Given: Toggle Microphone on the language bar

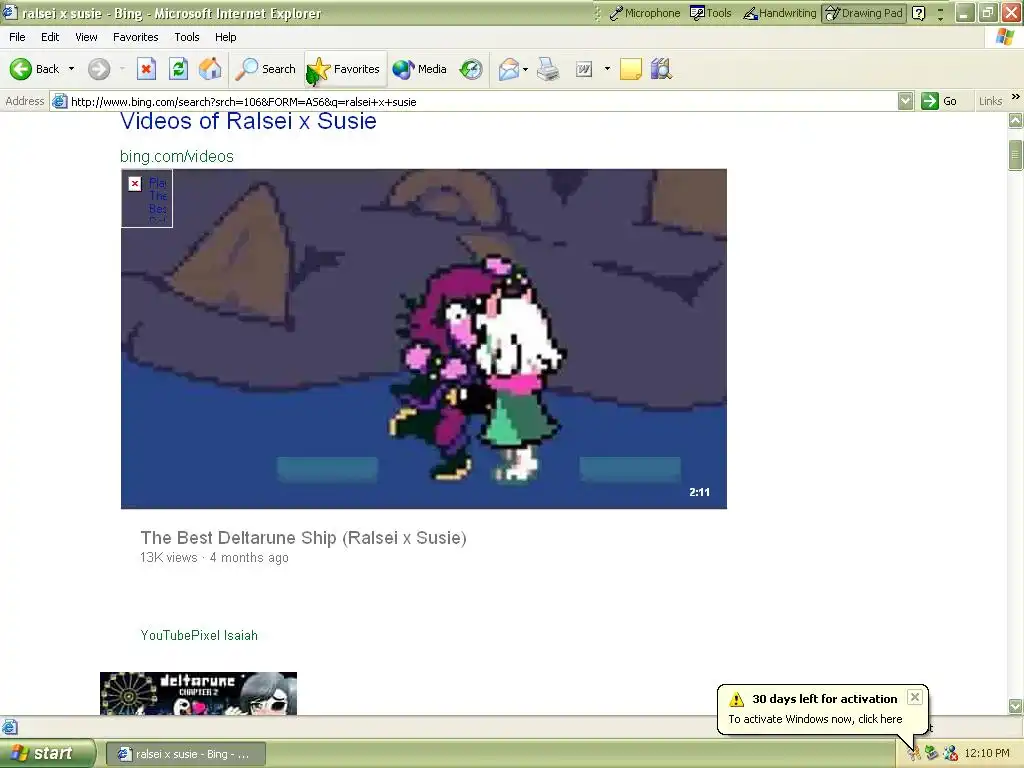Looking at the screenshot, I should tap(645, 13).
